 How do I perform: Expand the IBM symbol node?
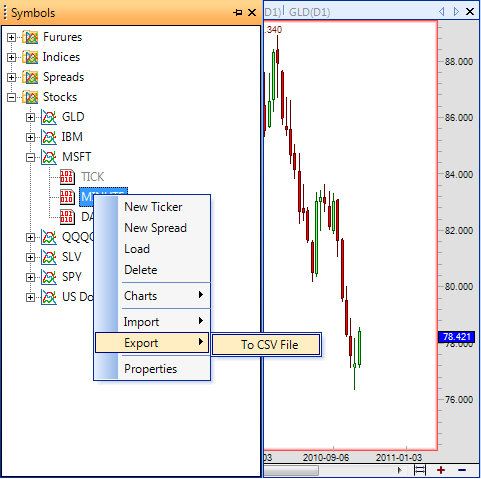click(x=30, y=137)
